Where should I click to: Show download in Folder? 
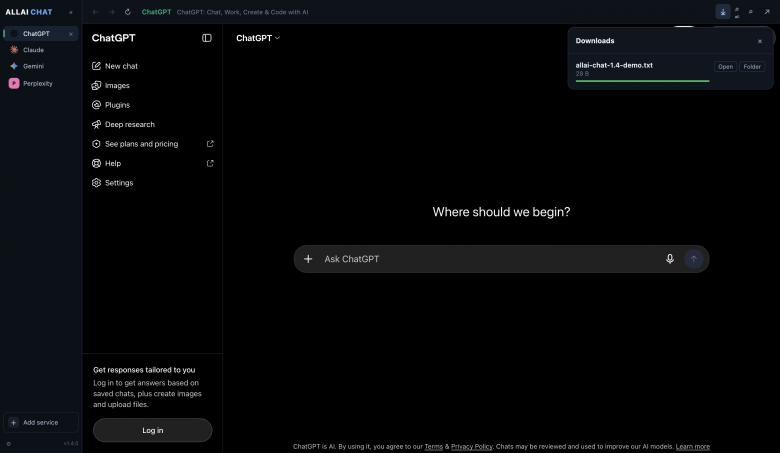752,67
